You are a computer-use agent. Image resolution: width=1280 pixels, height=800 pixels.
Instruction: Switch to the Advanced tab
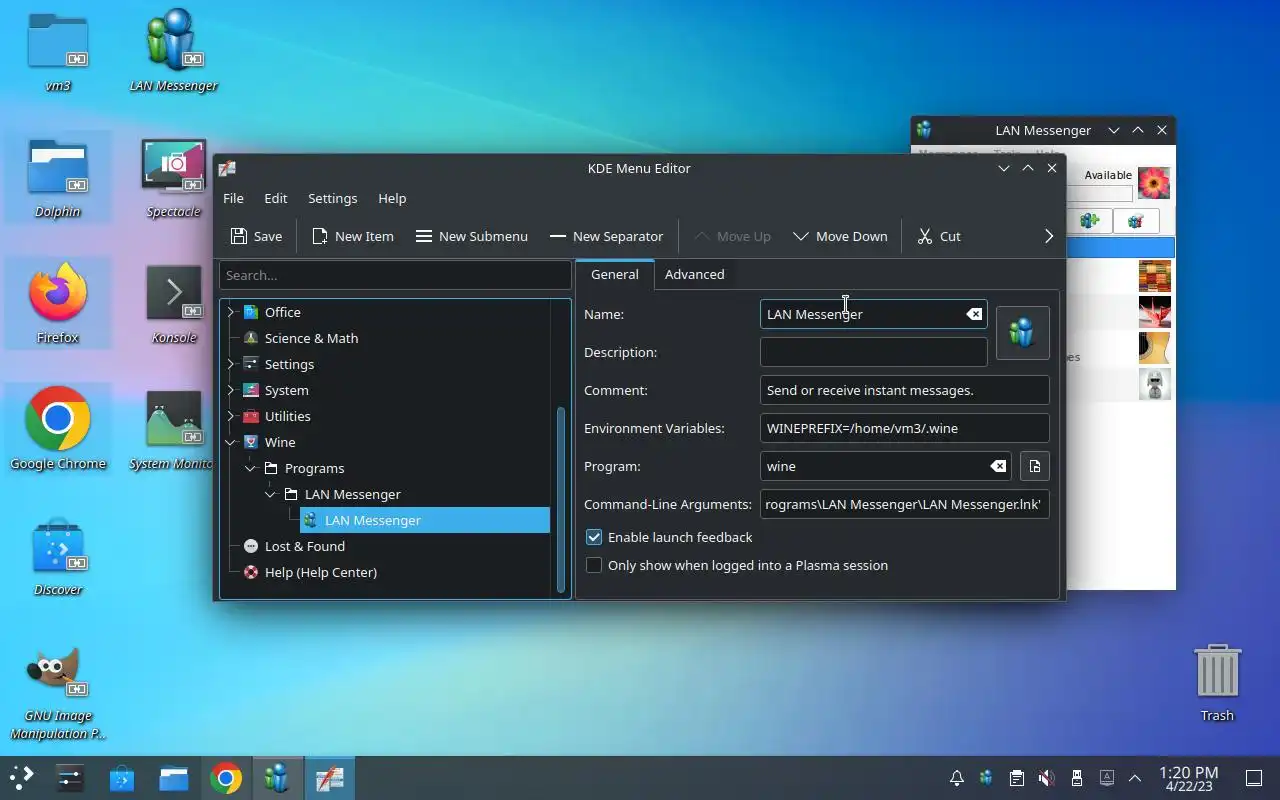tap(694, 274)
